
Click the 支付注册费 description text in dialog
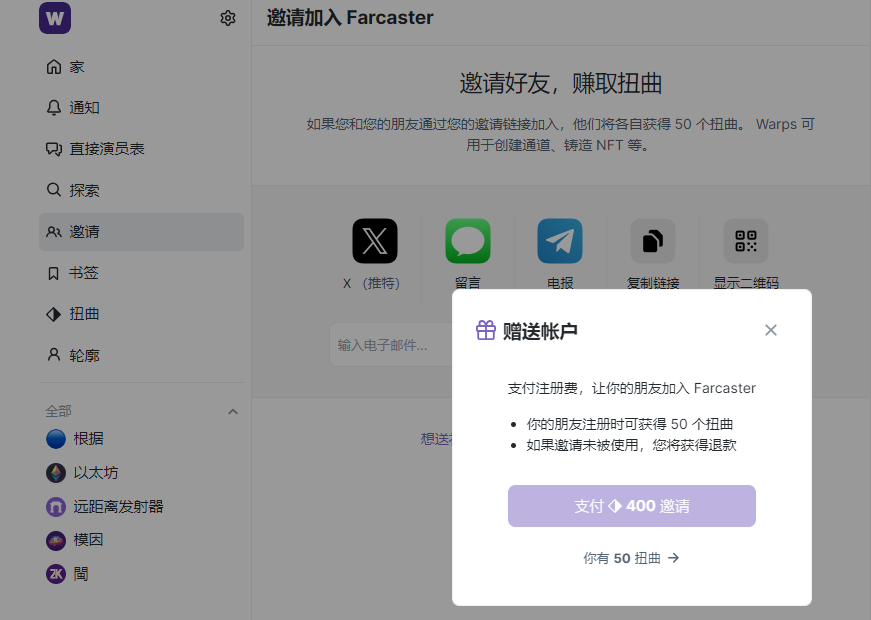coord(632,388)
